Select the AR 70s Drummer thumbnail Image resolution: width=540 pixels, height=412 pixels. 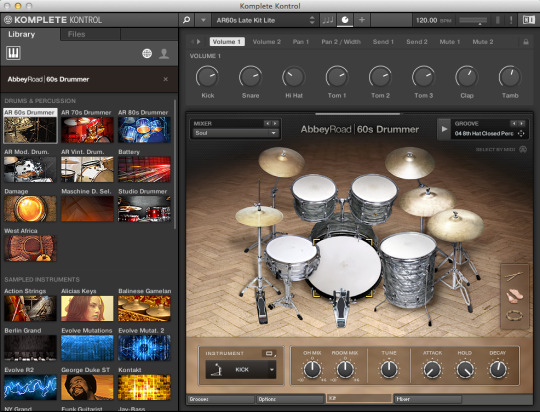87,130
